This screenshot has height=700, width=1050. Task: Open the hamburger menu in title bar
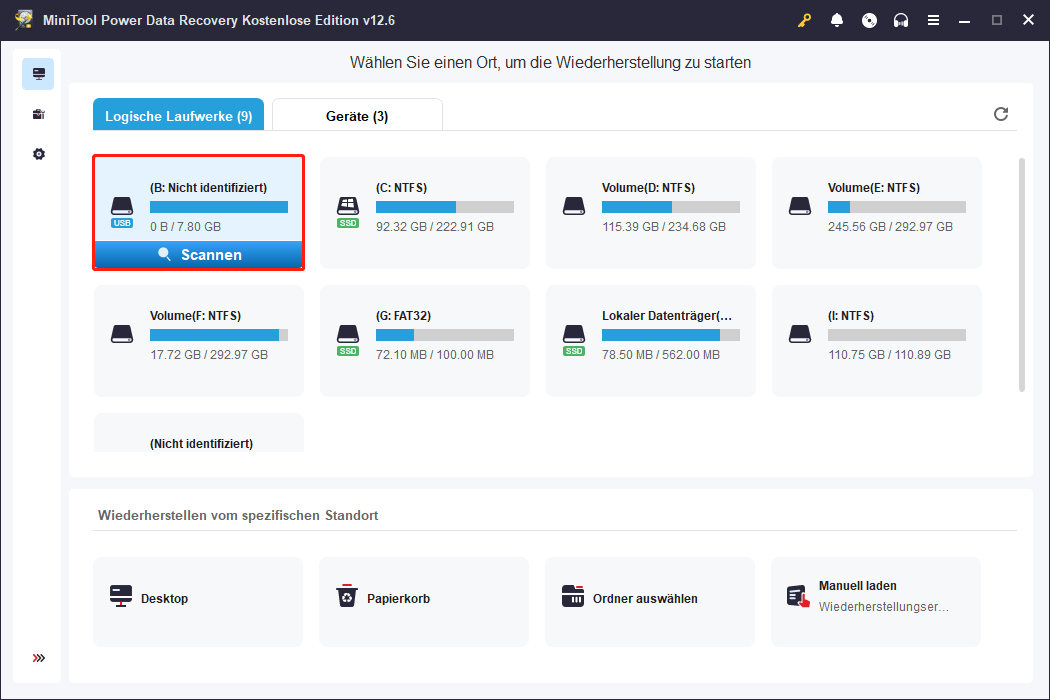(933, 20)
